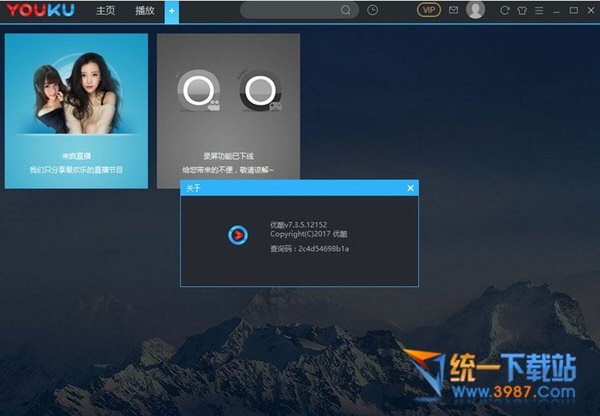Click the user avatar profile picture
The width and height of the screenshot is (600, 416).
click(x=475, y=10)
